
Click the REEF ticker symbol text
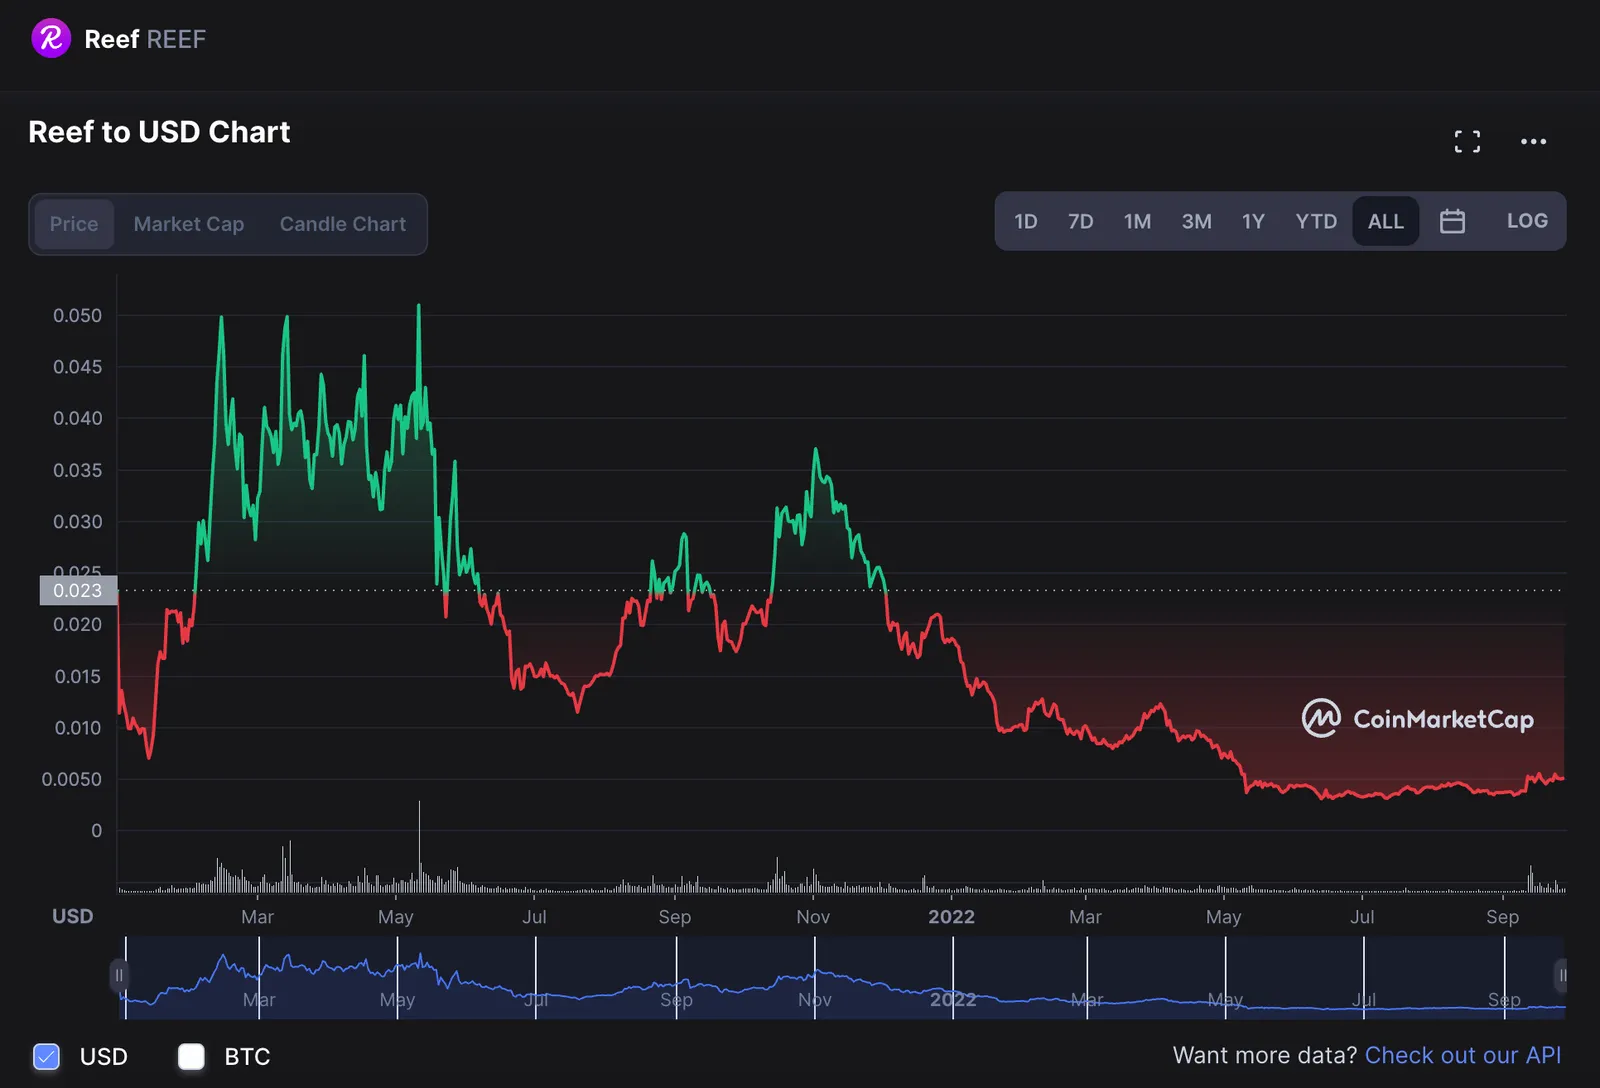(176, 39)
